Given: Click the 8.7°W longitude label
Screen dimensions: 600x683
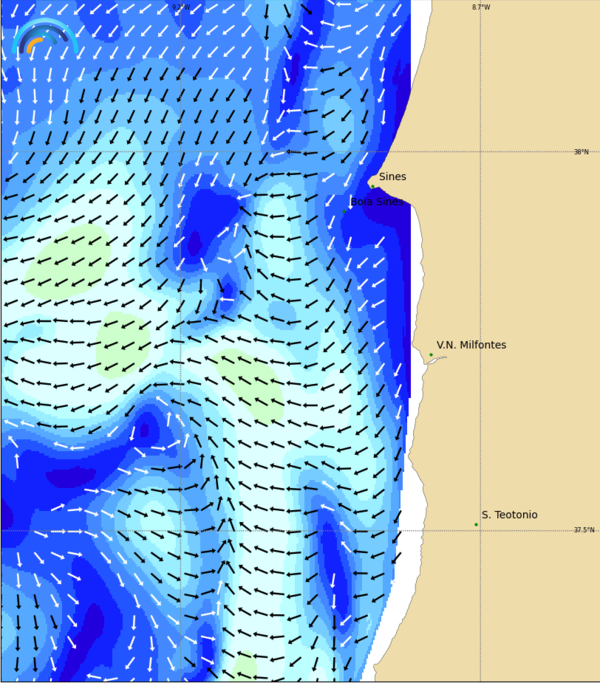Looking at the screenshot, I should [x=481, y=7].
